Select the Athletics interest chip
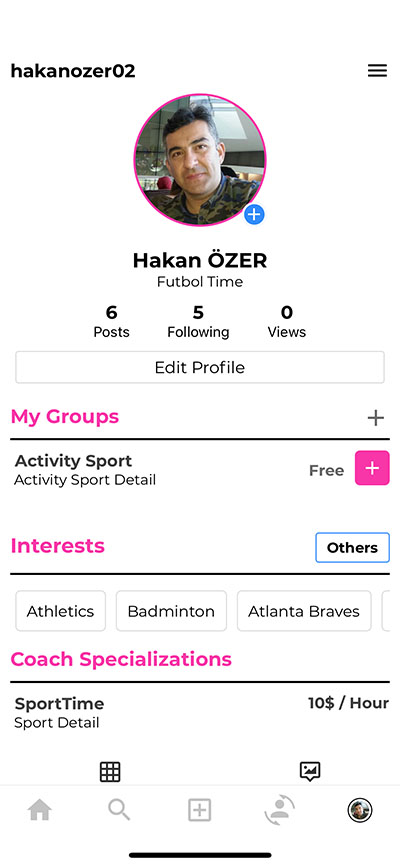Image resolution: width=400 pixels, height=866 pixels. click(61, 611)
